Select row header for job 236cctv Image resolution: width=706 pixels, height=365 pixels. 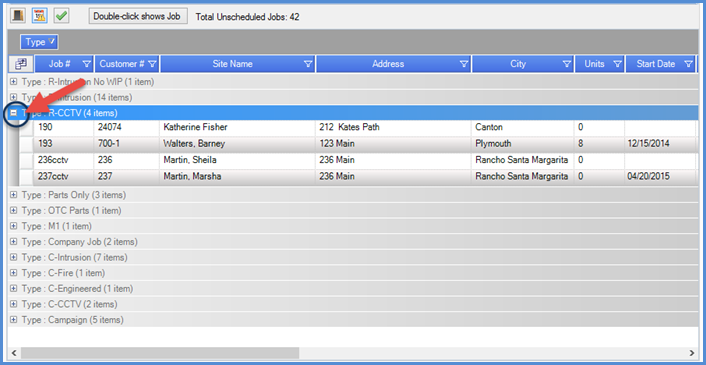(x=27, y=160)
